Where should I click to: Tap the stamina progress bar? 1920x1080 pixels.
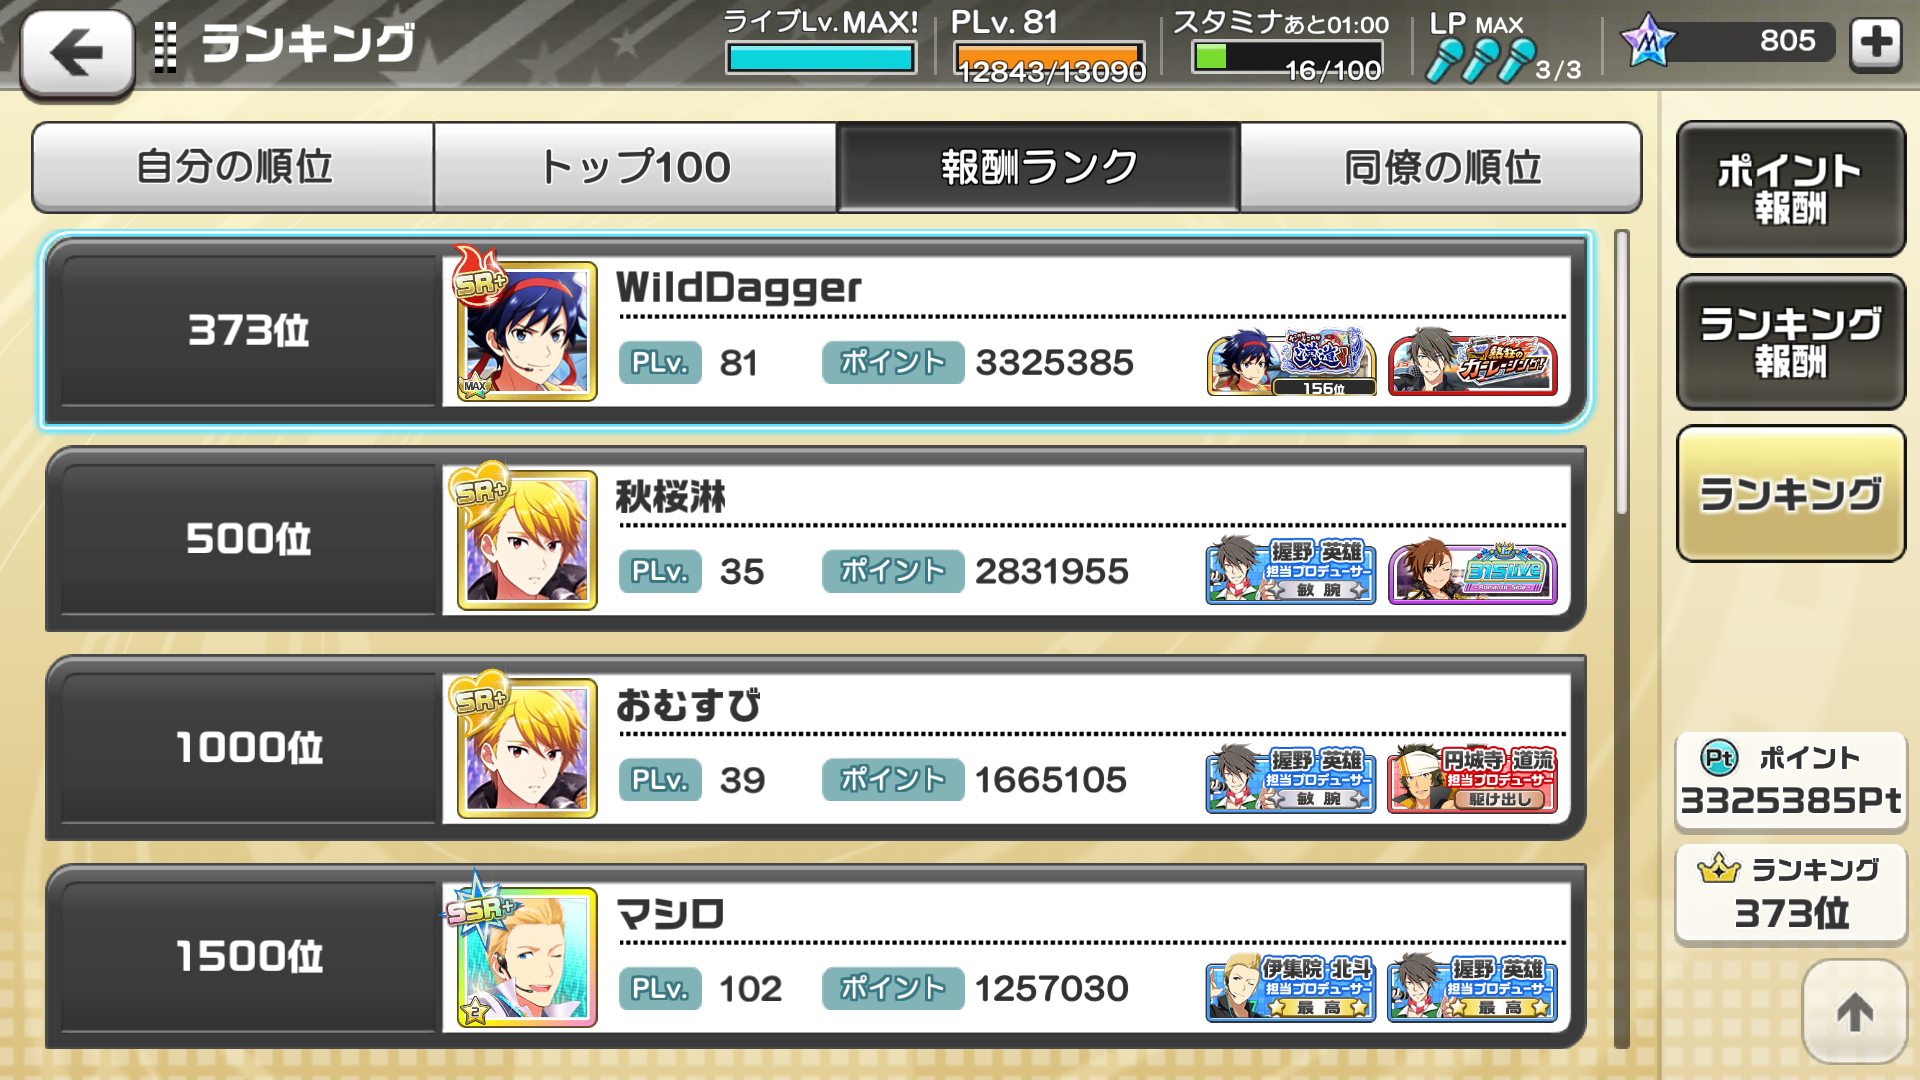coord(1288,57)
